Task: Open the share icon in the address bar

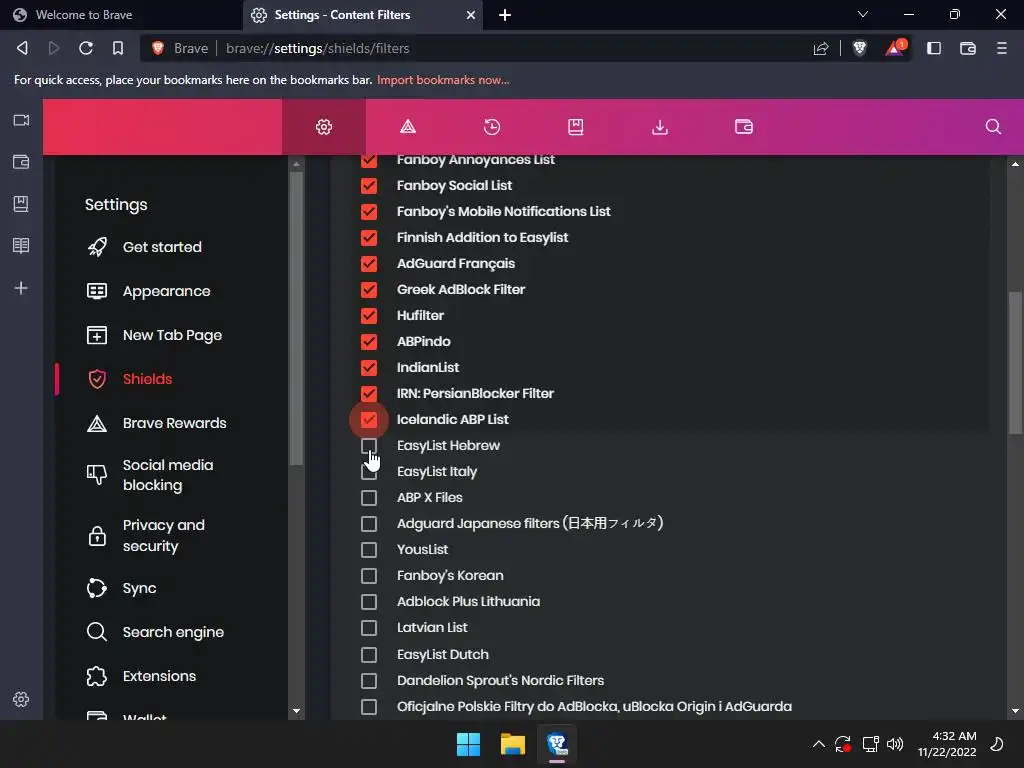Action: coord(821,48)
